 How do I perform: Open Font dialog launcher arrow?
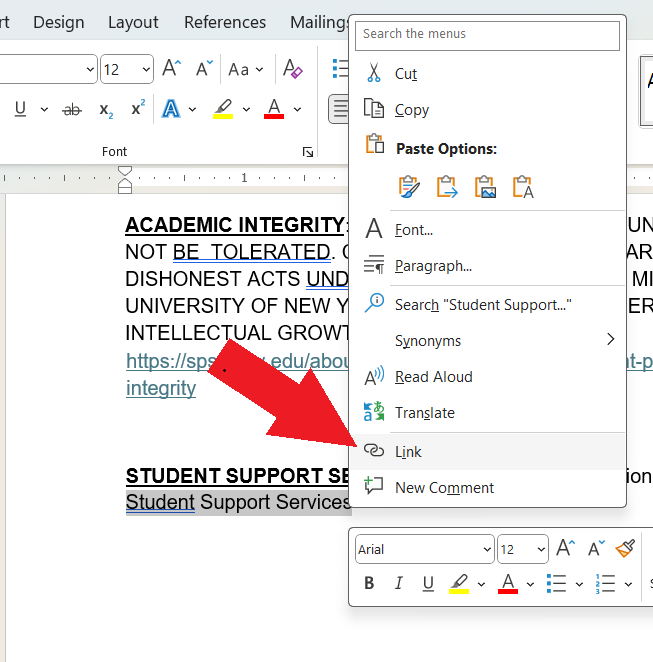[308, 152]
